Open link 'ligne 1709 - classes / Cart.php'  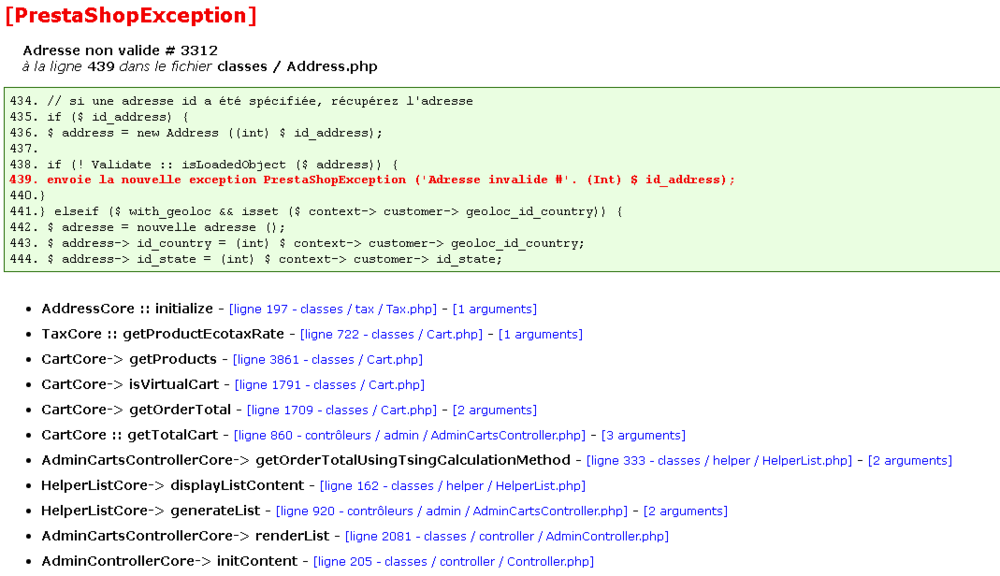342,410
